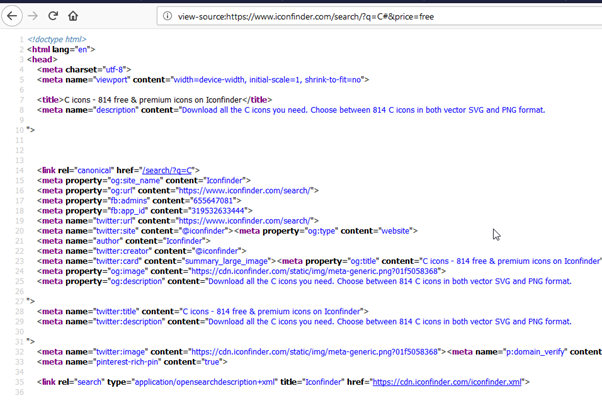Click the html lang="en" tag

[61, 50]
